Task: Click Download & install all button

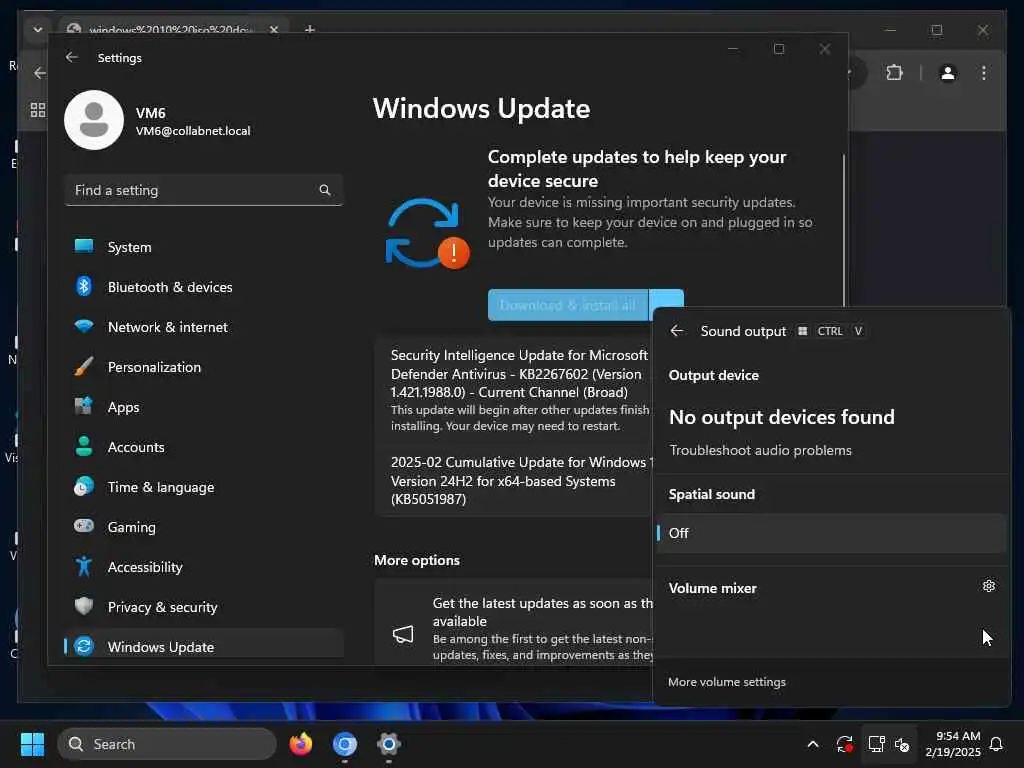Action: [568, 305]
